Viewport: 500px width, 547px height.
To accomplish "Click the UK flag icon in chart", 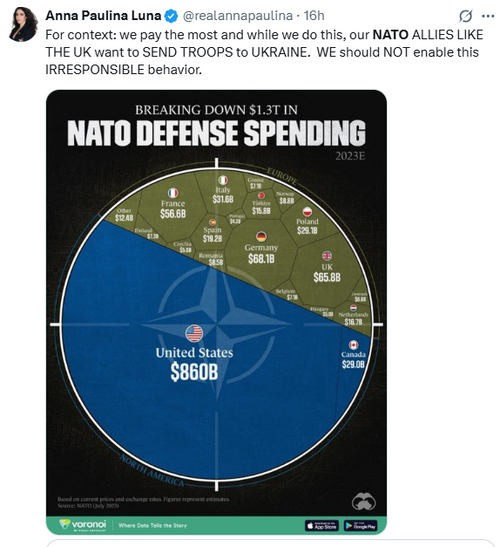I will coord(327,256).
